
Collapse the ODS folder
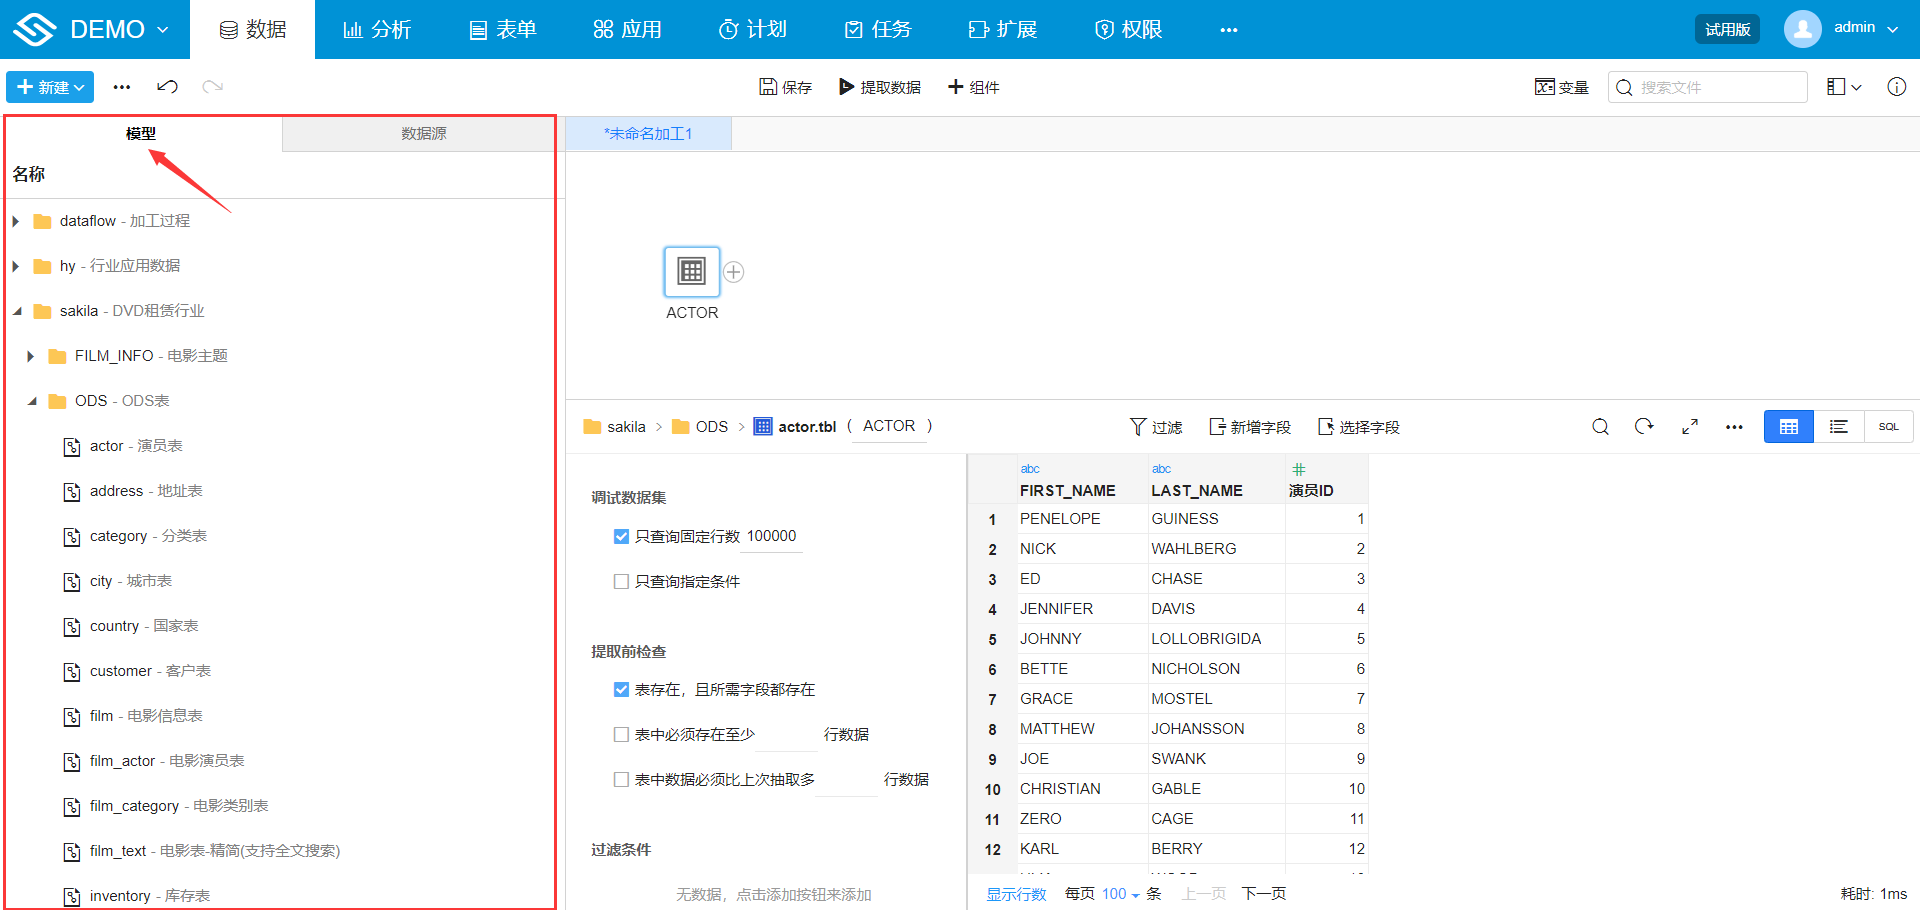32,401
